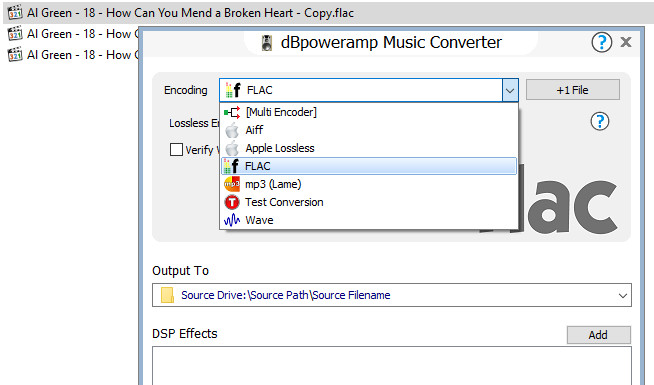The width and height of the screenshot is (654, 385).
Task: Click the Apple icon beside Aiff
Action: pyautogui.click(x=232, y=130)
